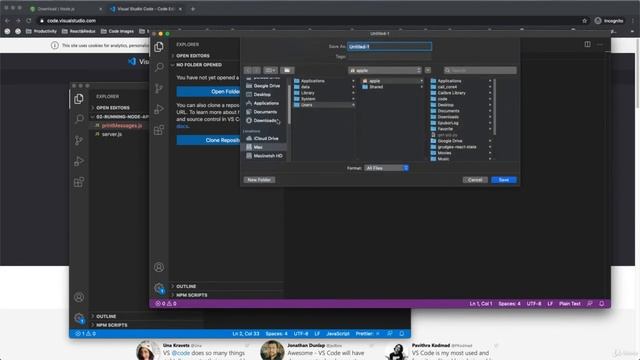
Task: Open Format 'All Files' dropdown
Action: 386,168
